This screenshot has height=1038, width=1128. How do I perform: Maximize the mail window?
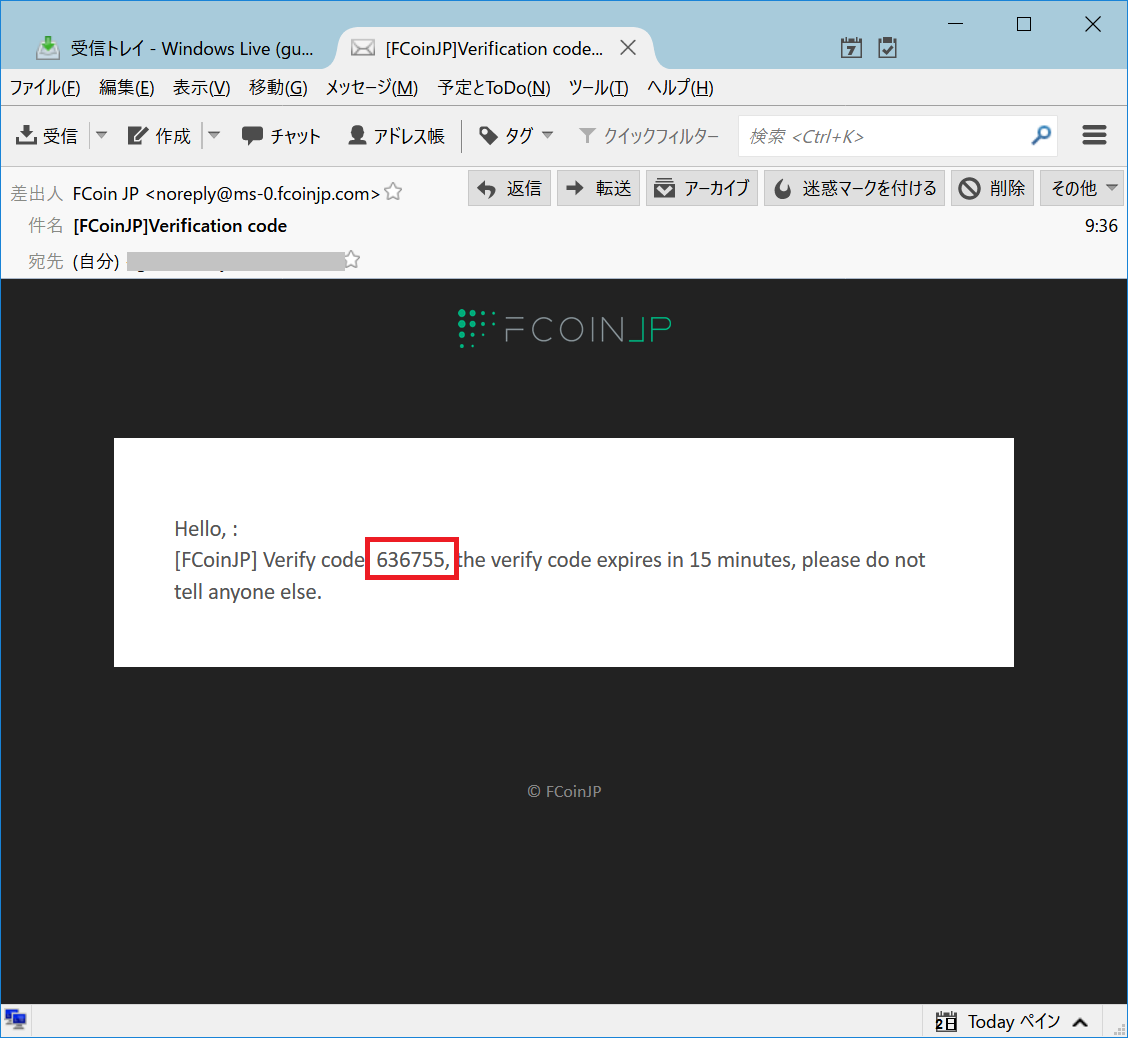(1024, 24)
